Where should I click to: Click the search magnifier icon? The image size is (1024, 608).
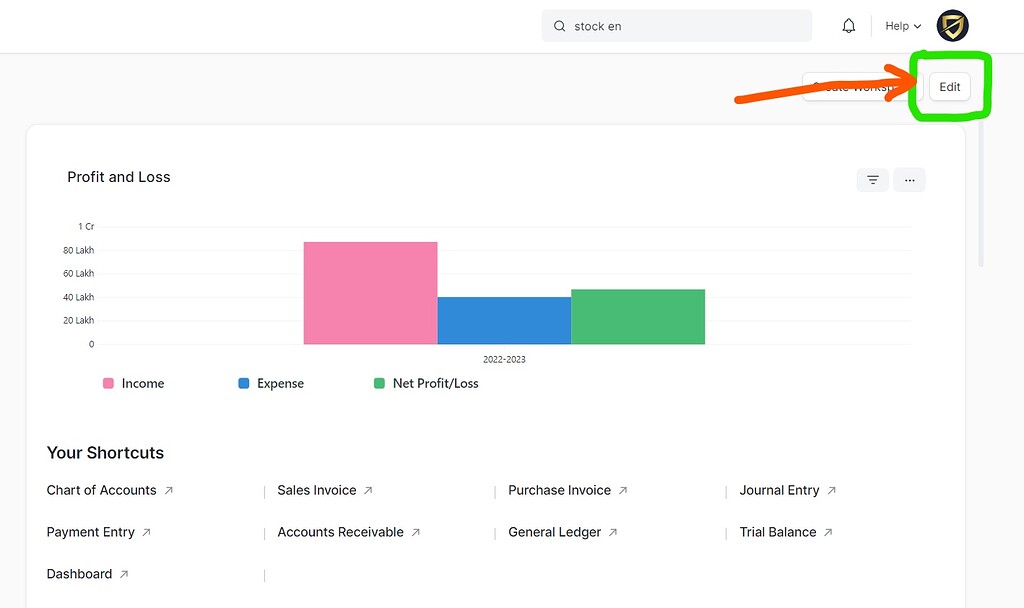pos(560,26)
